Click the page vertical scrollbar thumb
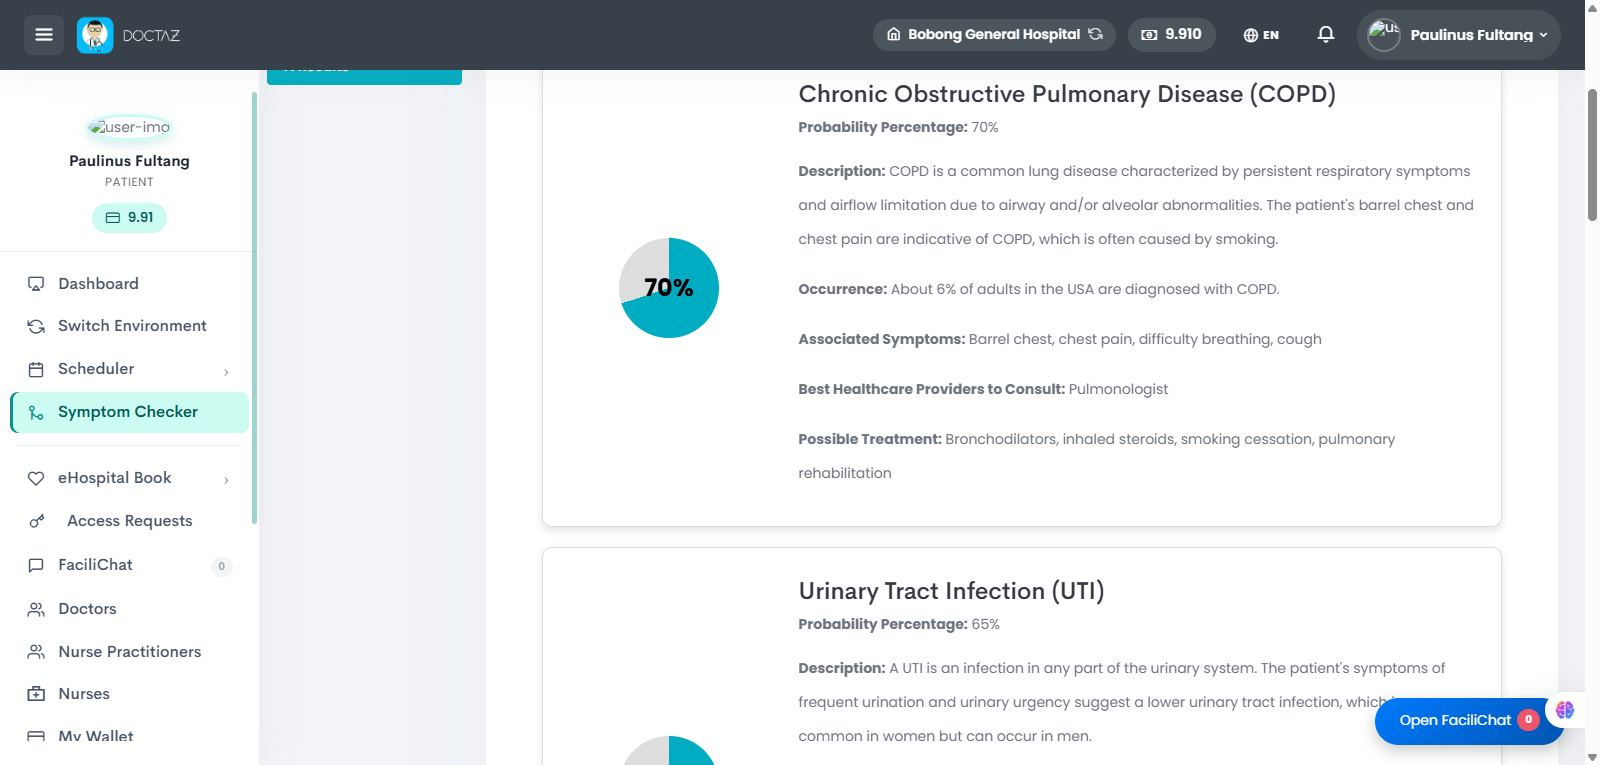1600x765 pixels. (1592, 154)
